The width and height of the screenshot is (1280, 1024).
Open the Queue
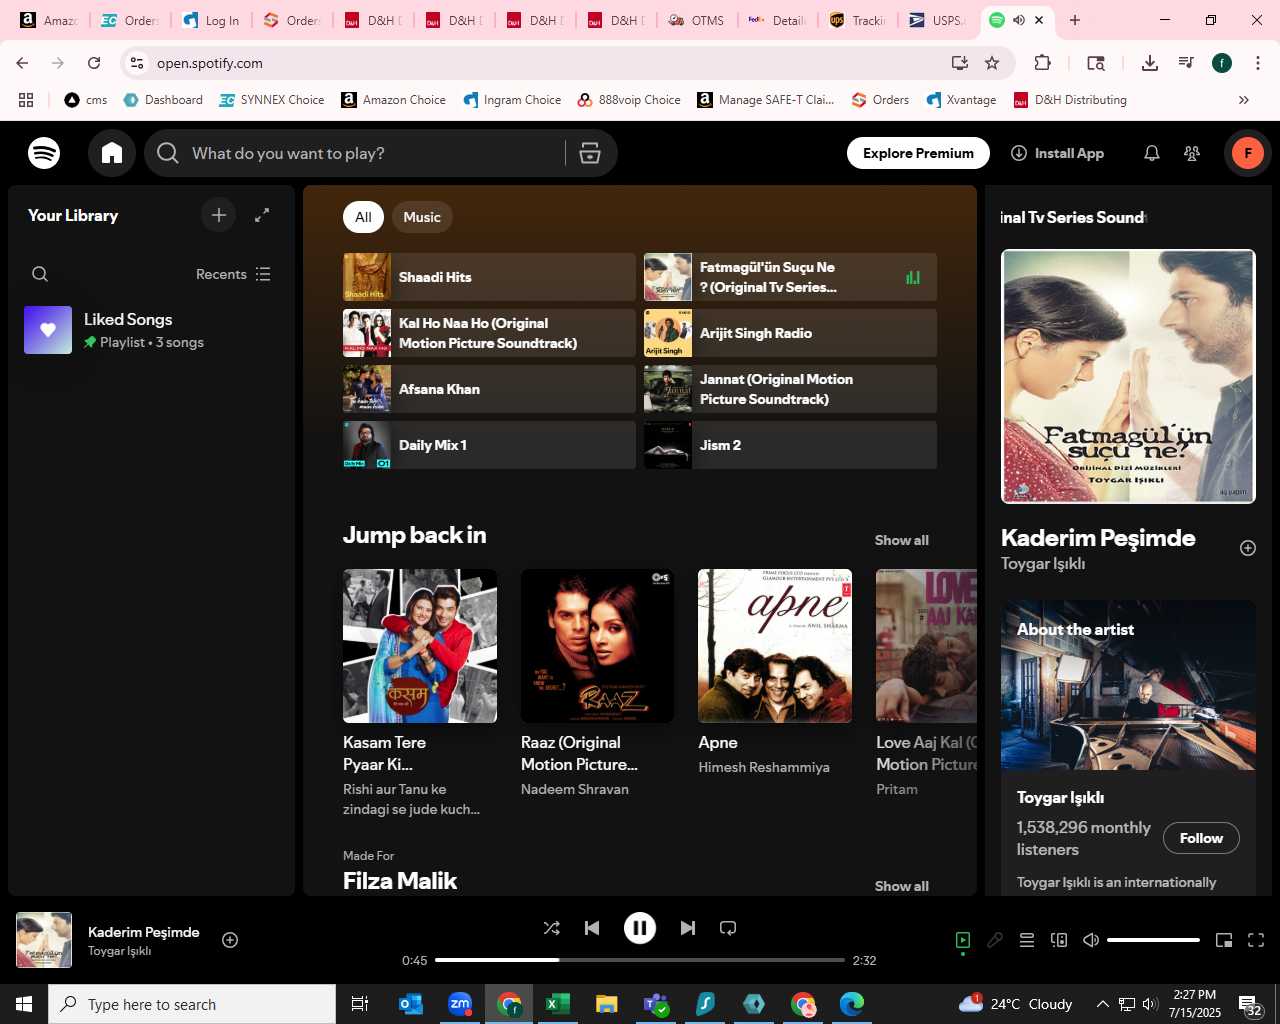(1027, 940)
